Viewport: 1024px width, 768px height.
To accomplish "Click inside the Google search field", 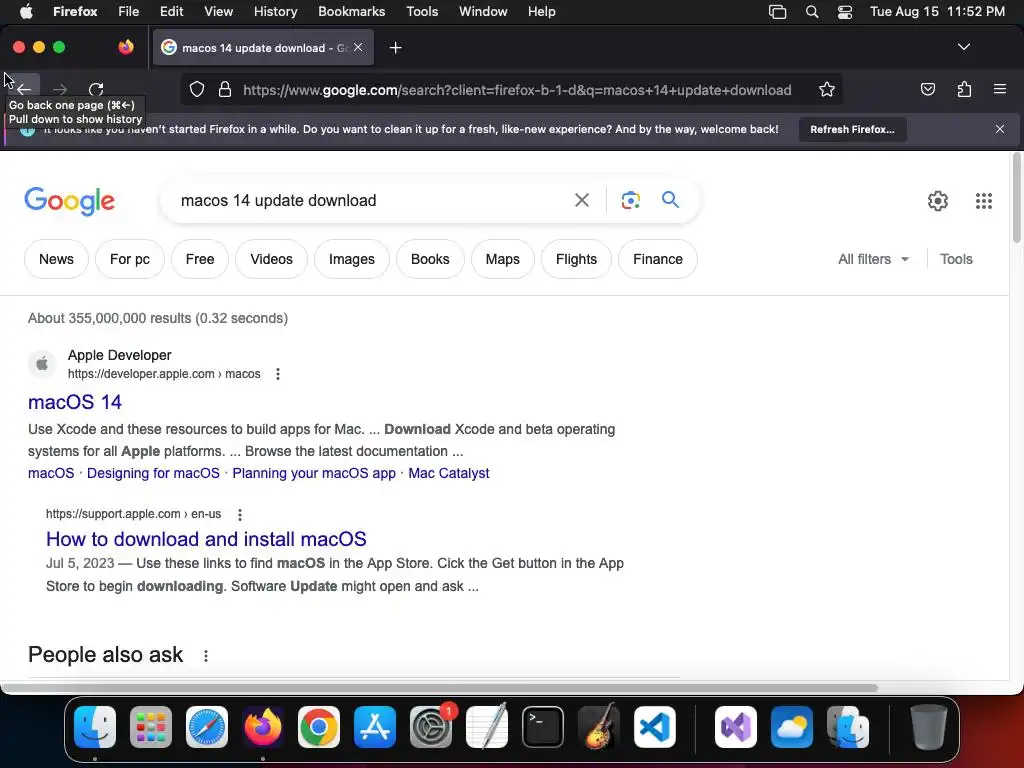I will pyautogui.click(x=372, y=200).
